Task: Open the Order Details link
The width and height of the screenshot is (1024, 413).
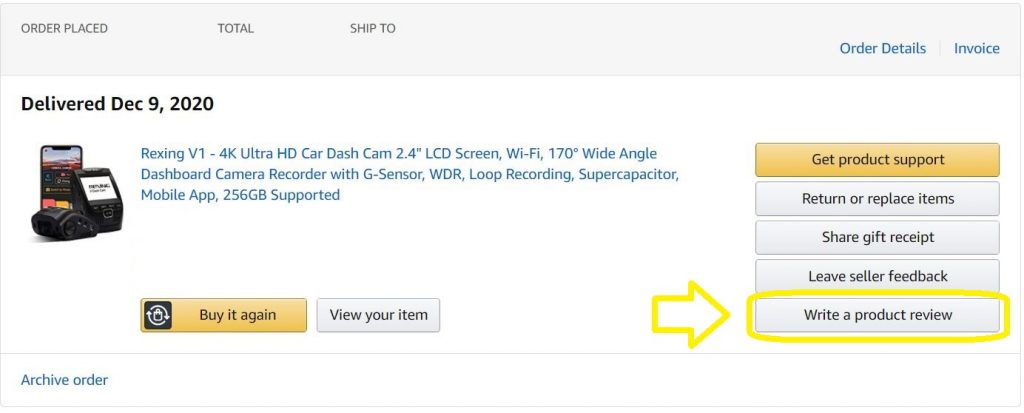Action: (x=882, y=48)
